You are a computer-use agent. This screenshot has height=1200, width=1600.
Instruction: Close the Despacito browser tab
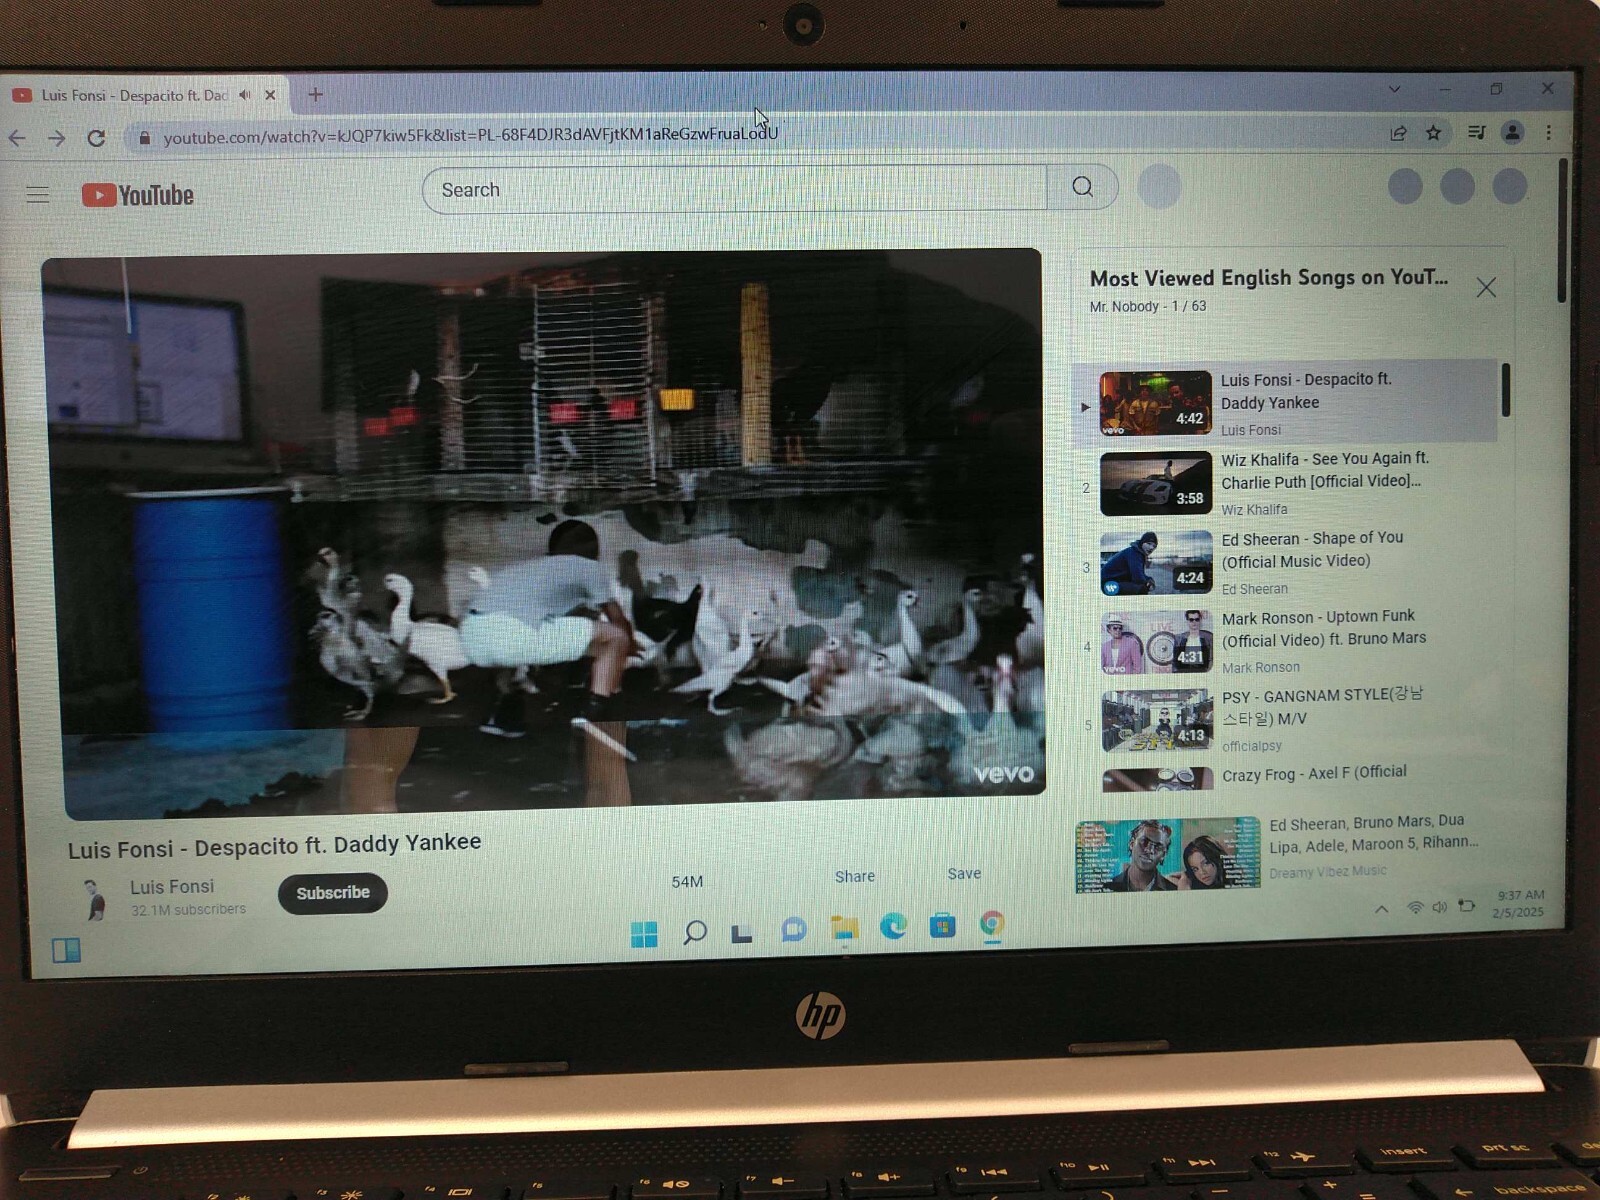point(270,95)
